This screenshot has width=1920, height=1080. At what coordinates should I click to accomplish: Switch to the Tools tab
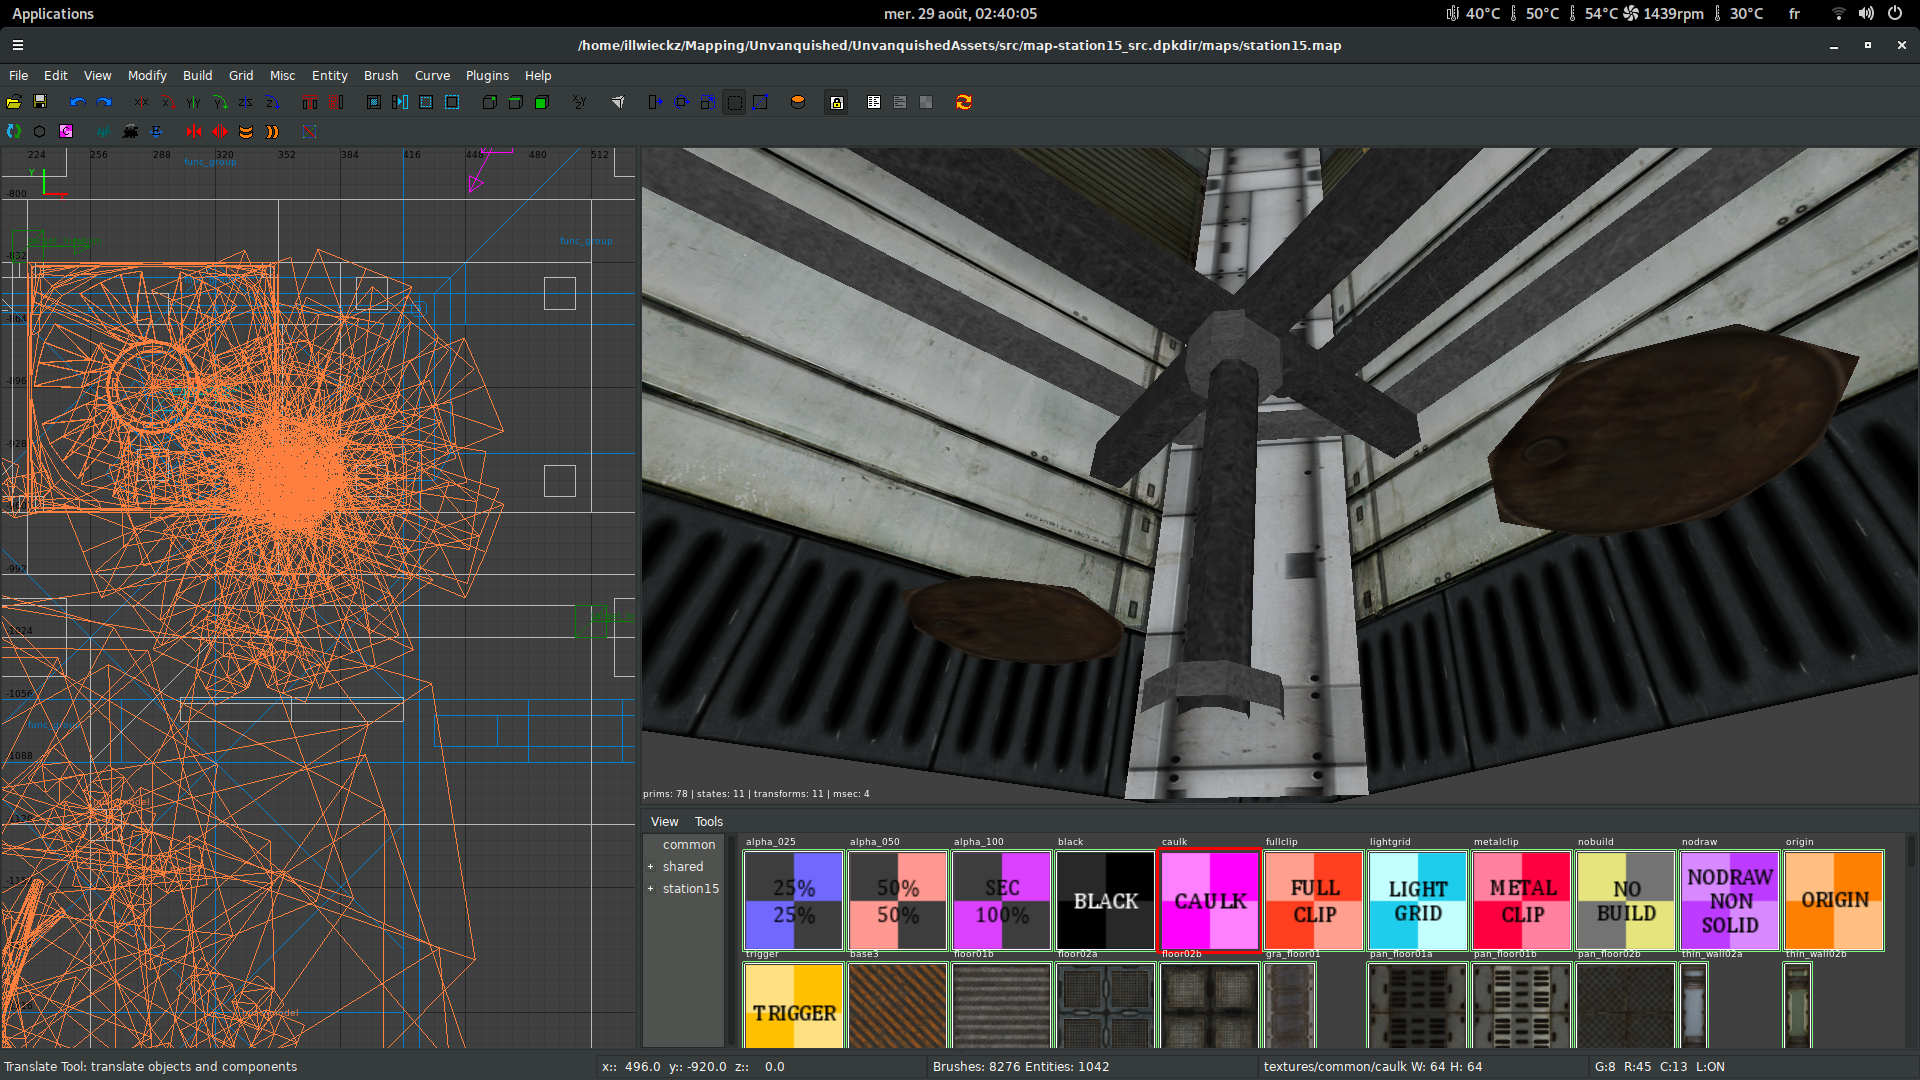(709, 822)
